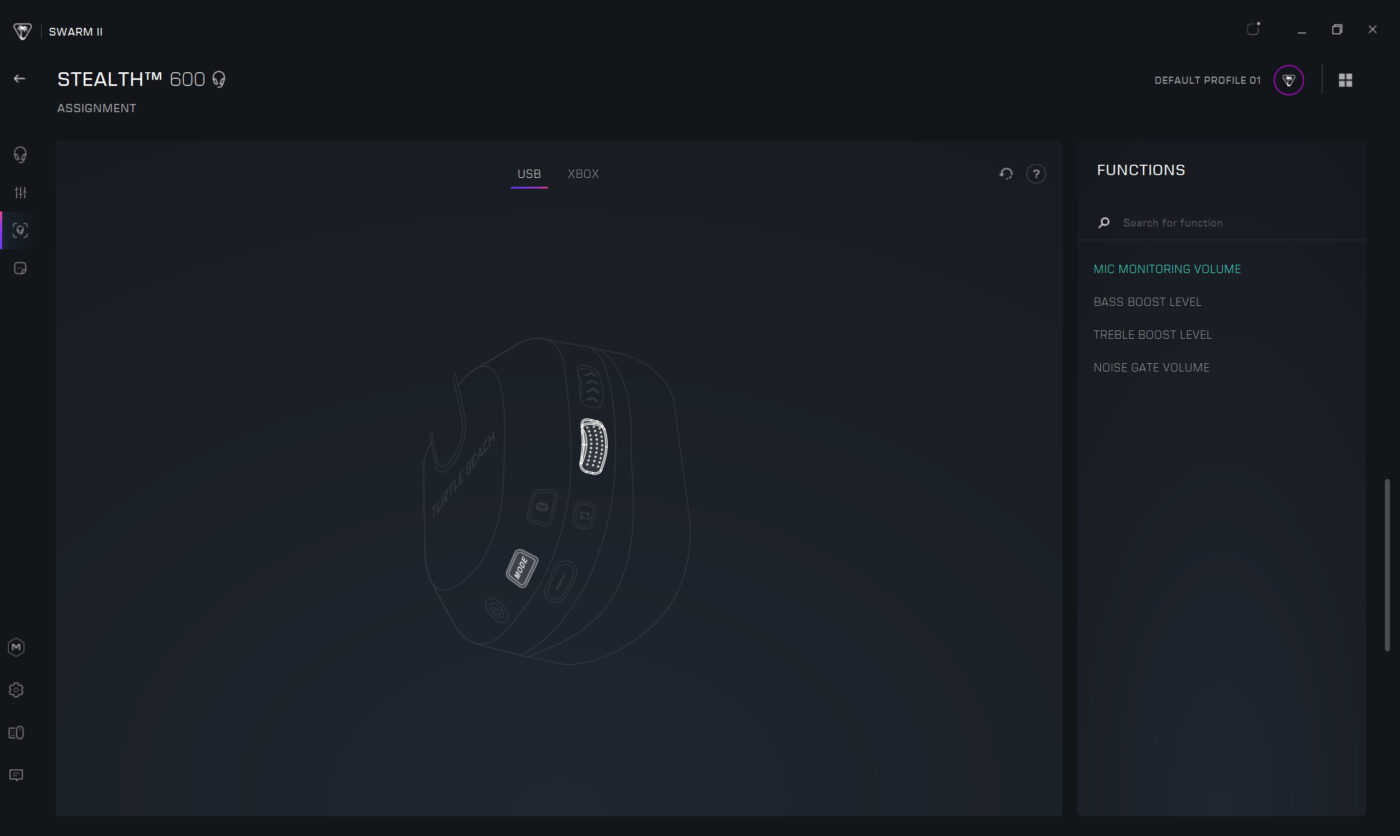Choose TREBLE BOOST LEVEL function
This screenshot has height=836, width=1400.
[x=1152, y=335]
